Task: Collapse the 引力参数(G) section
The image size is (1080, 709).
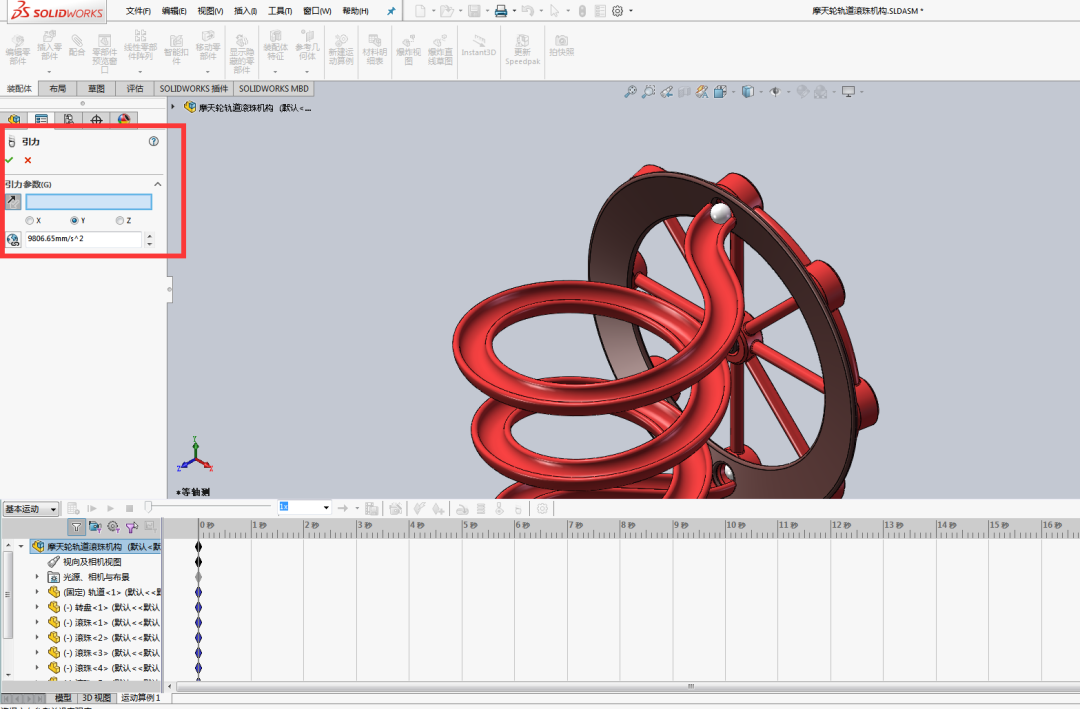Action: click(x=158, y=184)
